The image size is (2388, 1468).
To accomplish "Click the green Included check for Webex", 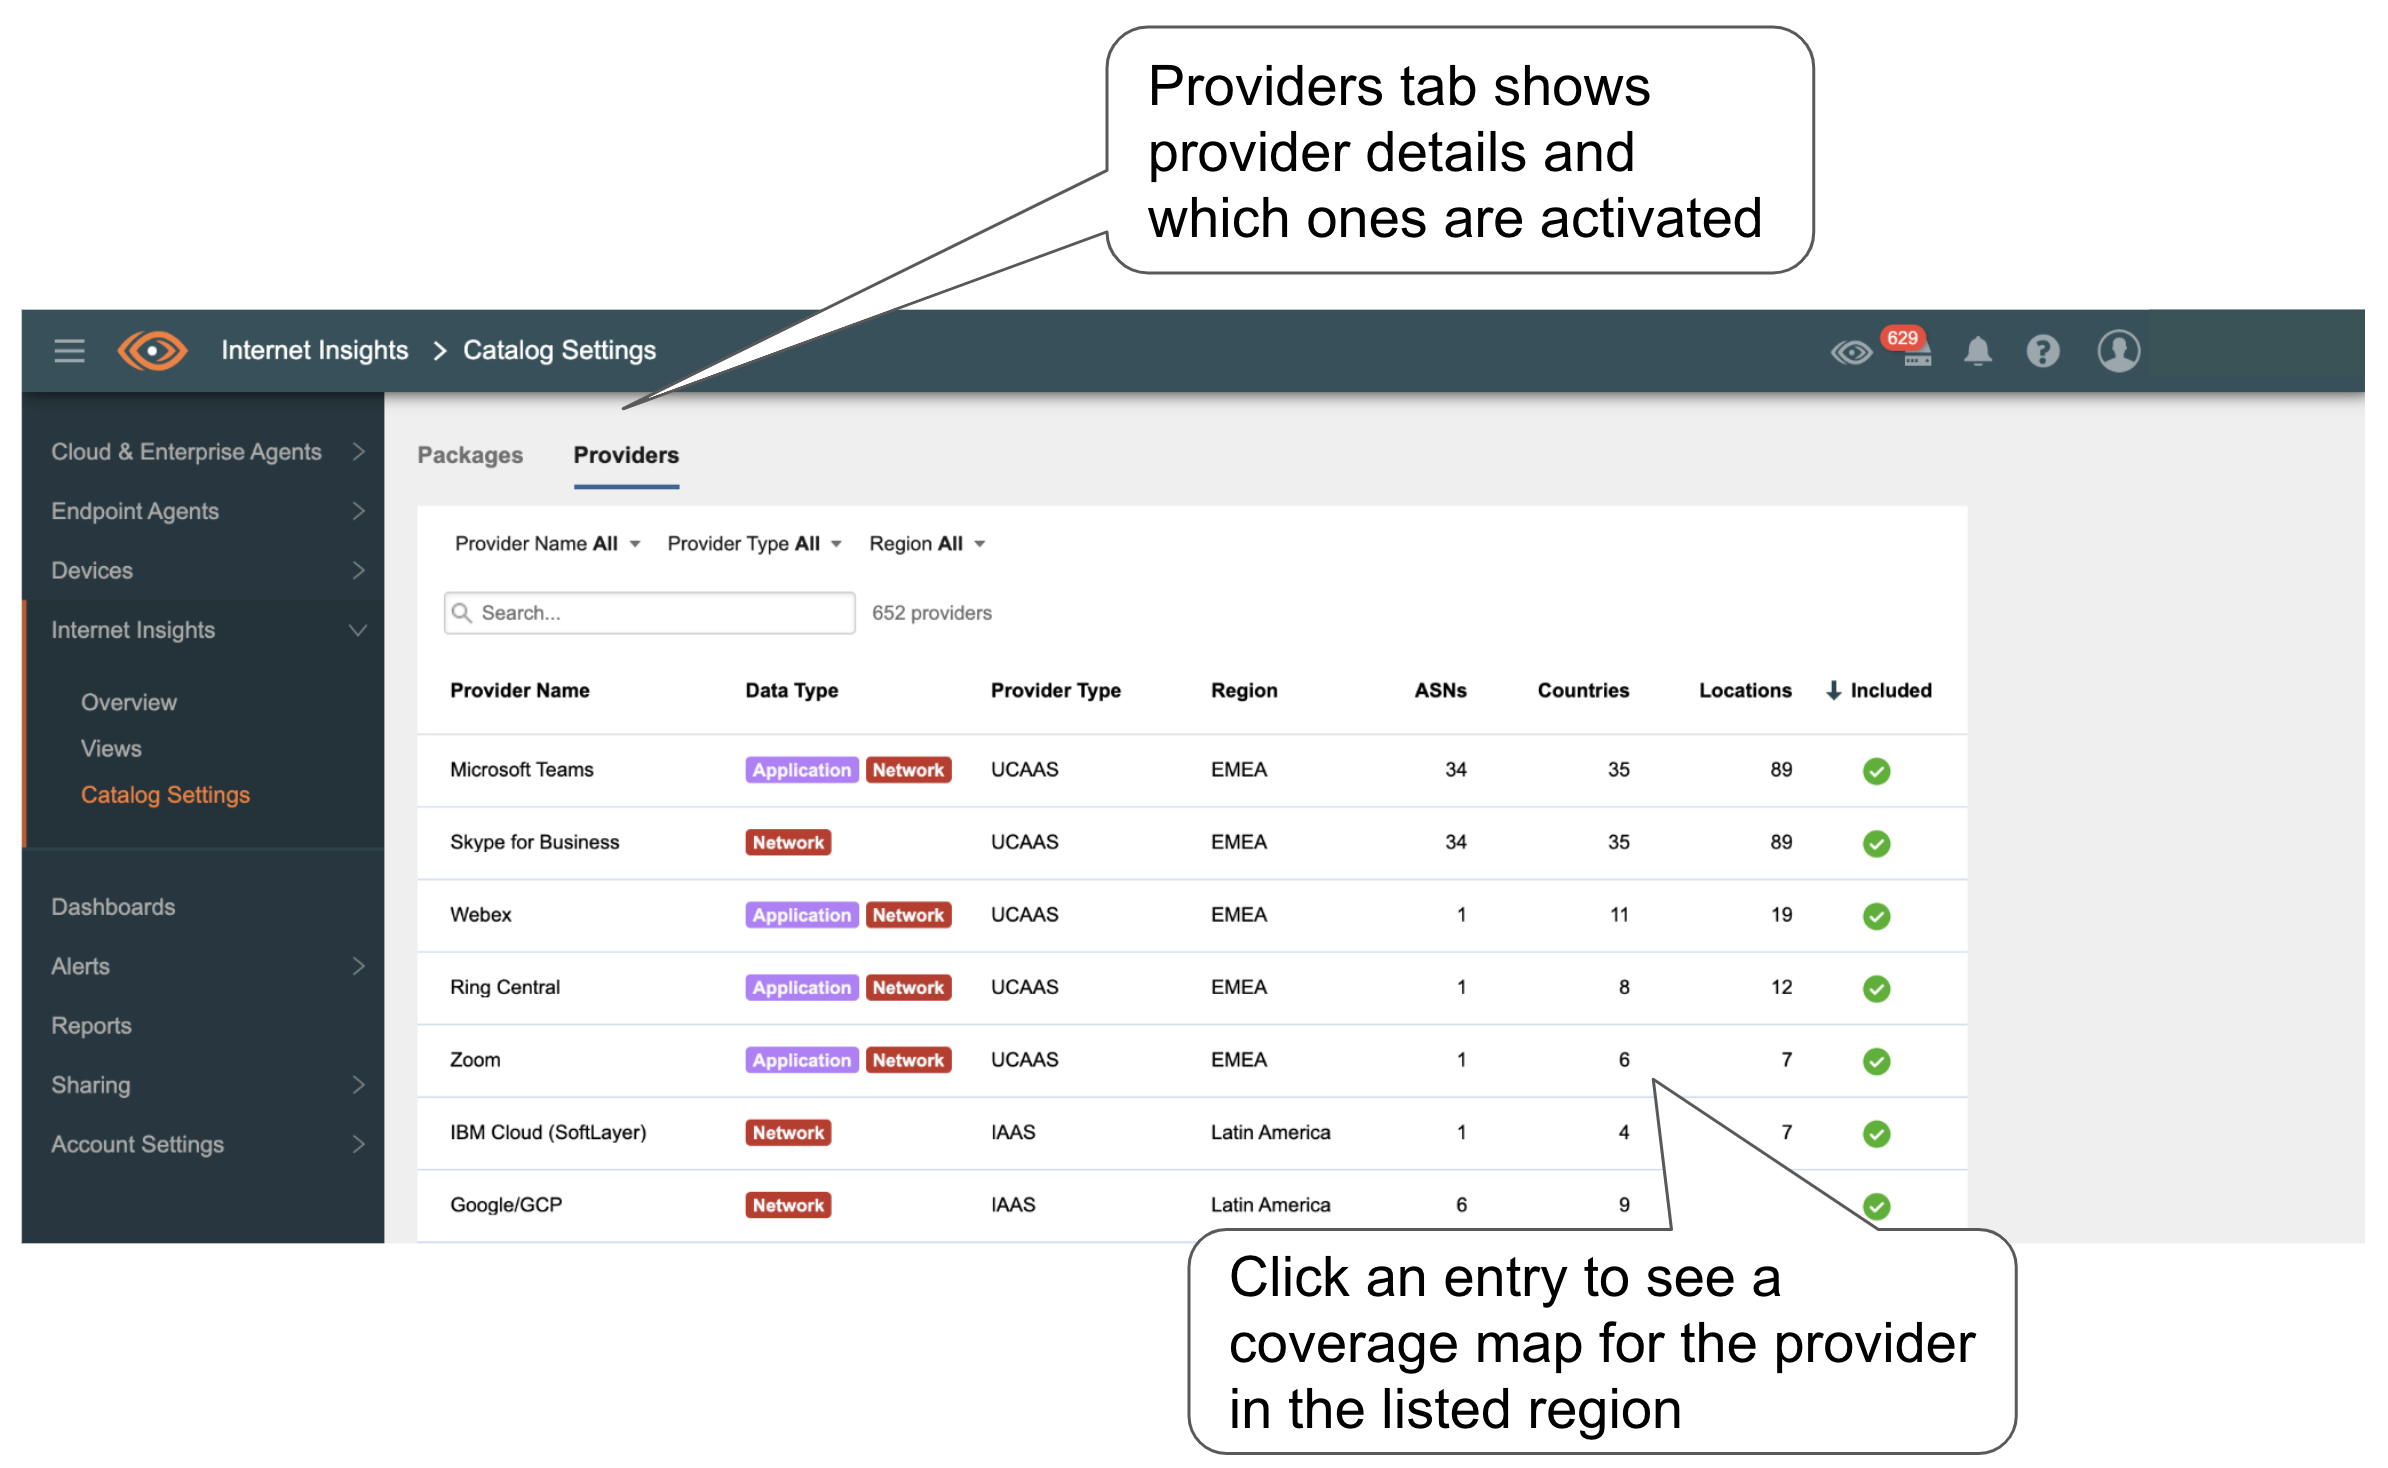I will pos(1876,915).
